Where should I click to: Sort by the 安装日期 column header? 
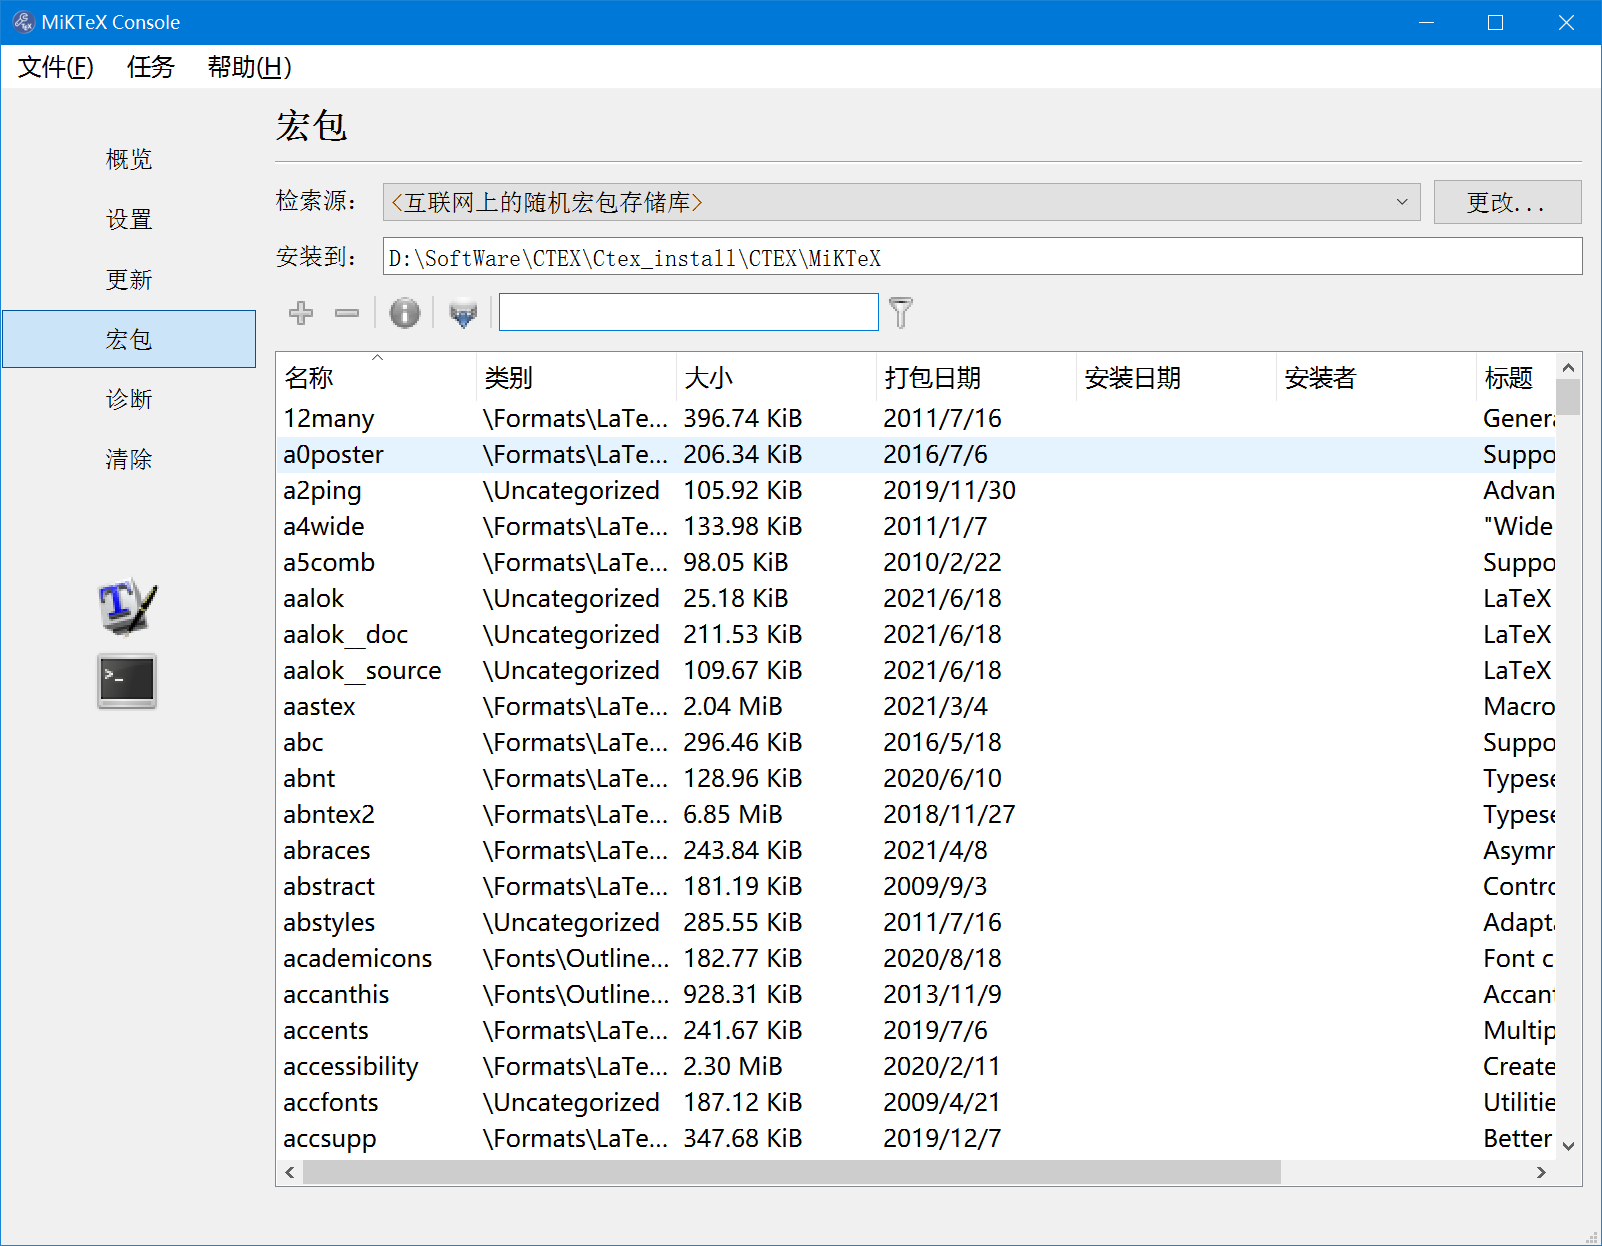1176,377
